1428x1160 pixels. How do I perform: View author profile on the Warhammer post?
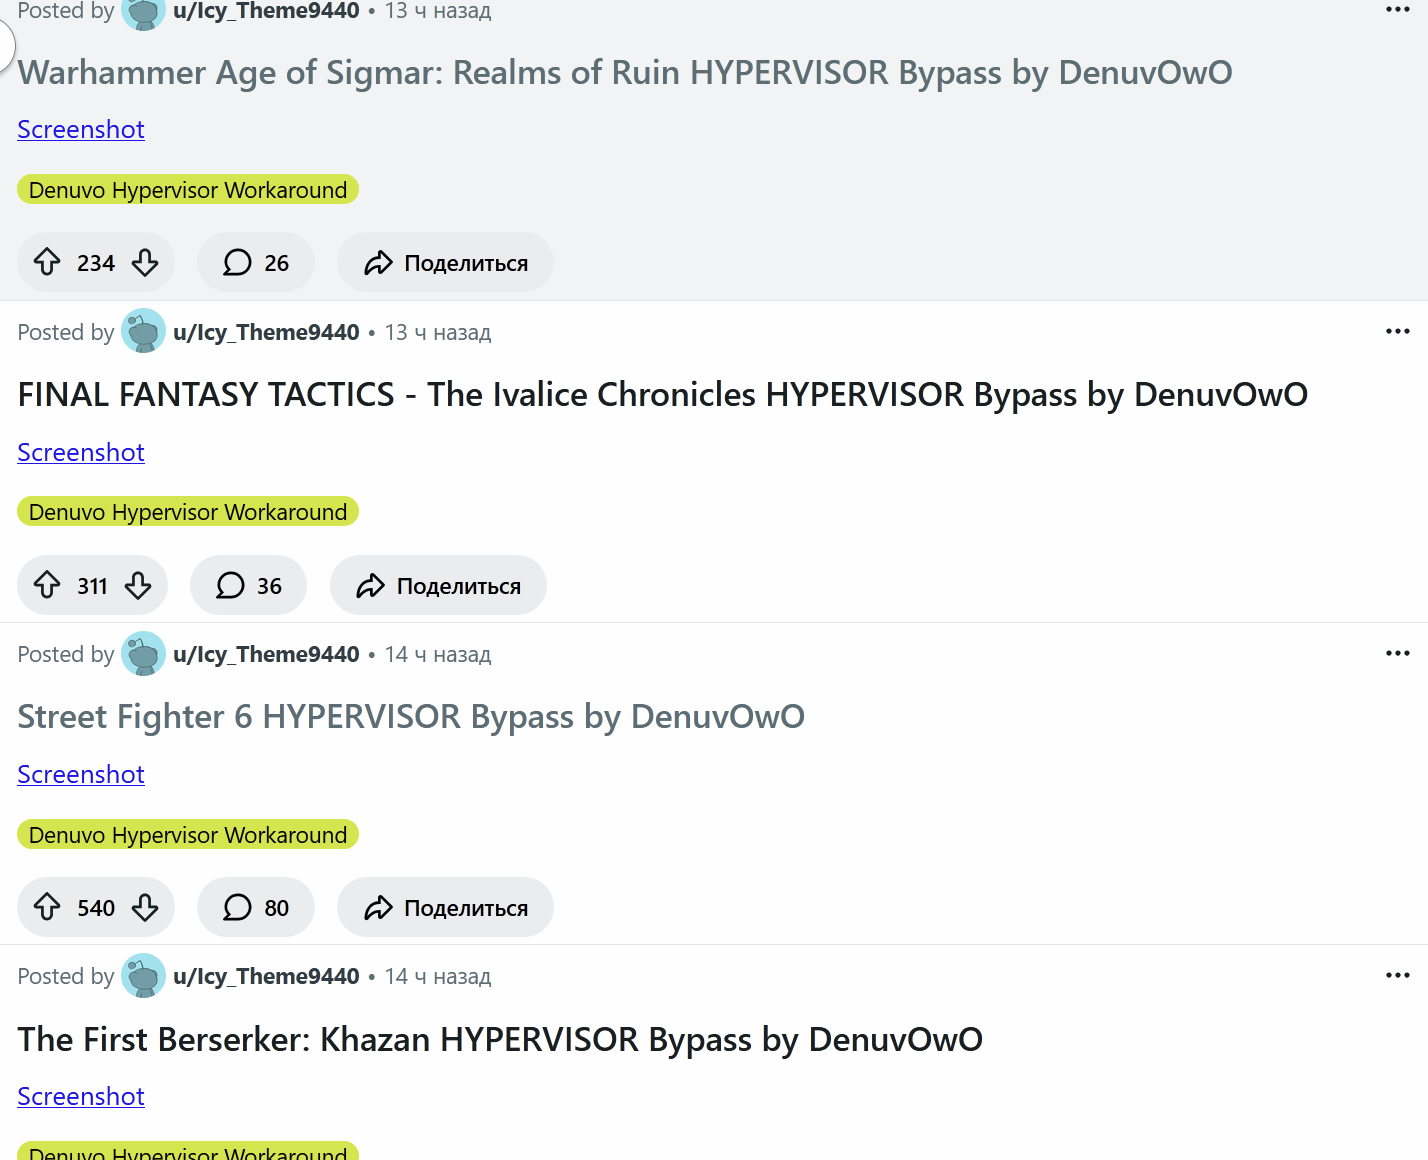tap(266, 11)
